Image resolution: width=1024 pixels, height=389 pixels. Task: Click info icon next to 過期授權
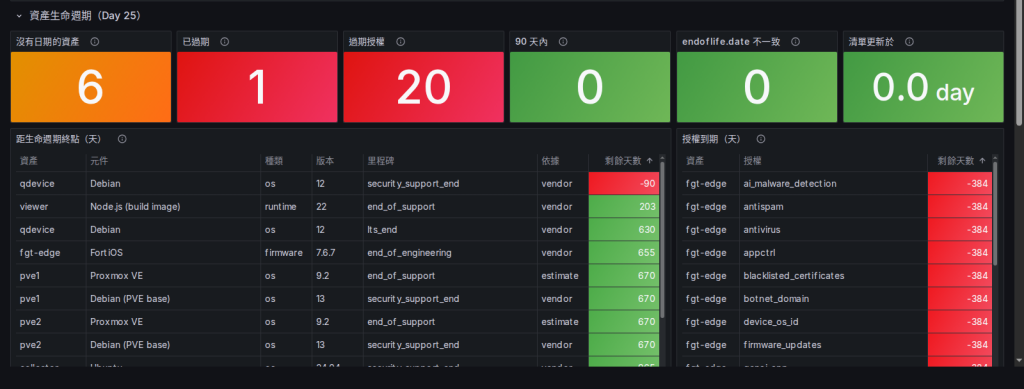pos(400,42)
